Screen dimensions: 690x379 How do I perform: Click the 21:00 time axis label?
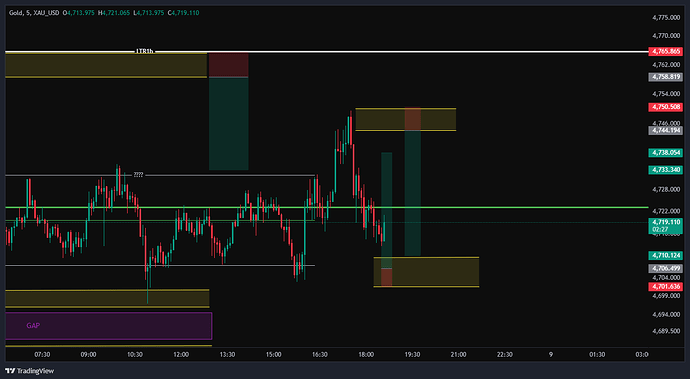pyautogui.click(x=459, y=354)
